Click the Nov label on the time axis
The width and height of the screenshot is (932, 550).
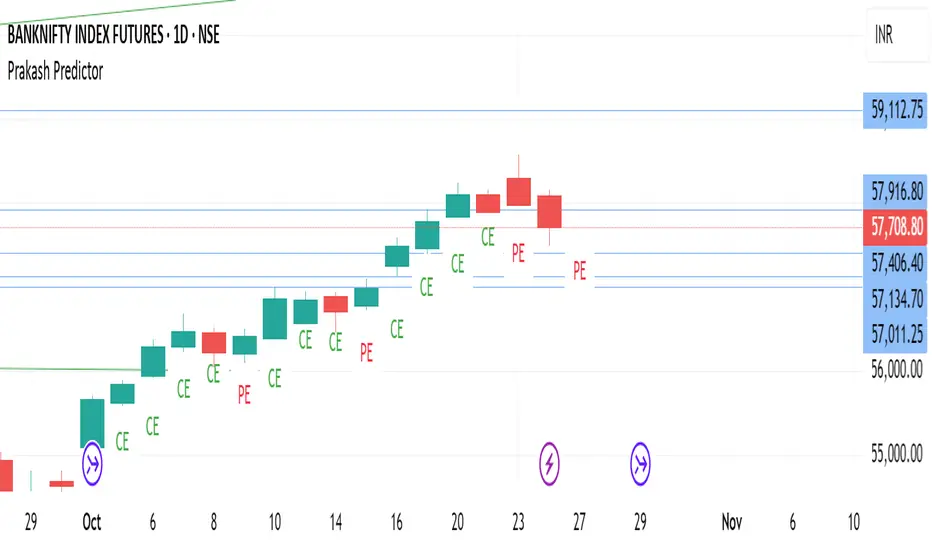point(731,522)
